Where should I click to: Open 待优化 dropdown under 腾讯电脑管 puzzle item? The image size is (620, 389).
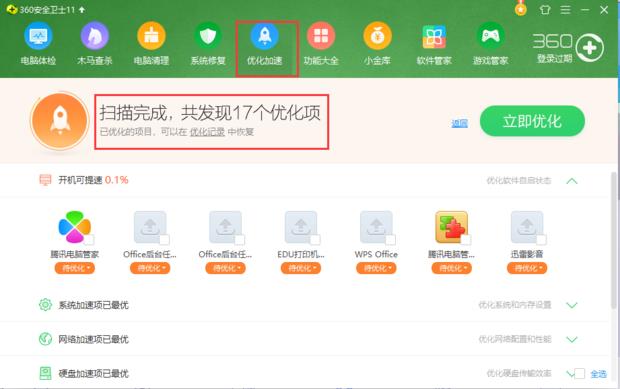452,268
